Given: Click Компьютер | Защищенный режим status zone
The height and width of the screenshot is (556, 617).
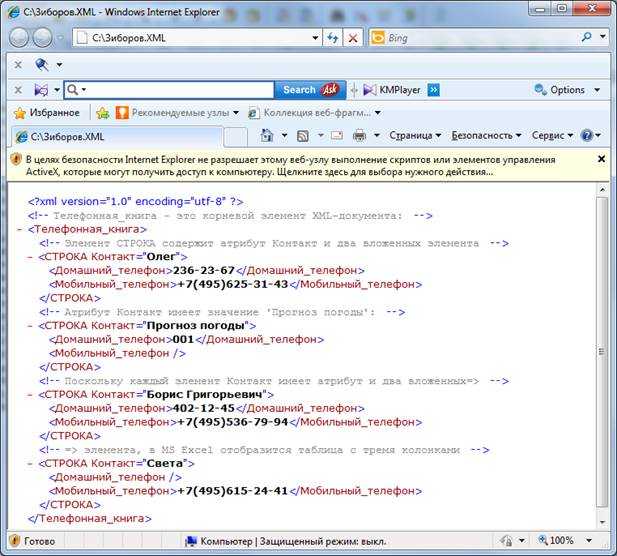Looking at the screenshot, I should (x=286, y=541).
